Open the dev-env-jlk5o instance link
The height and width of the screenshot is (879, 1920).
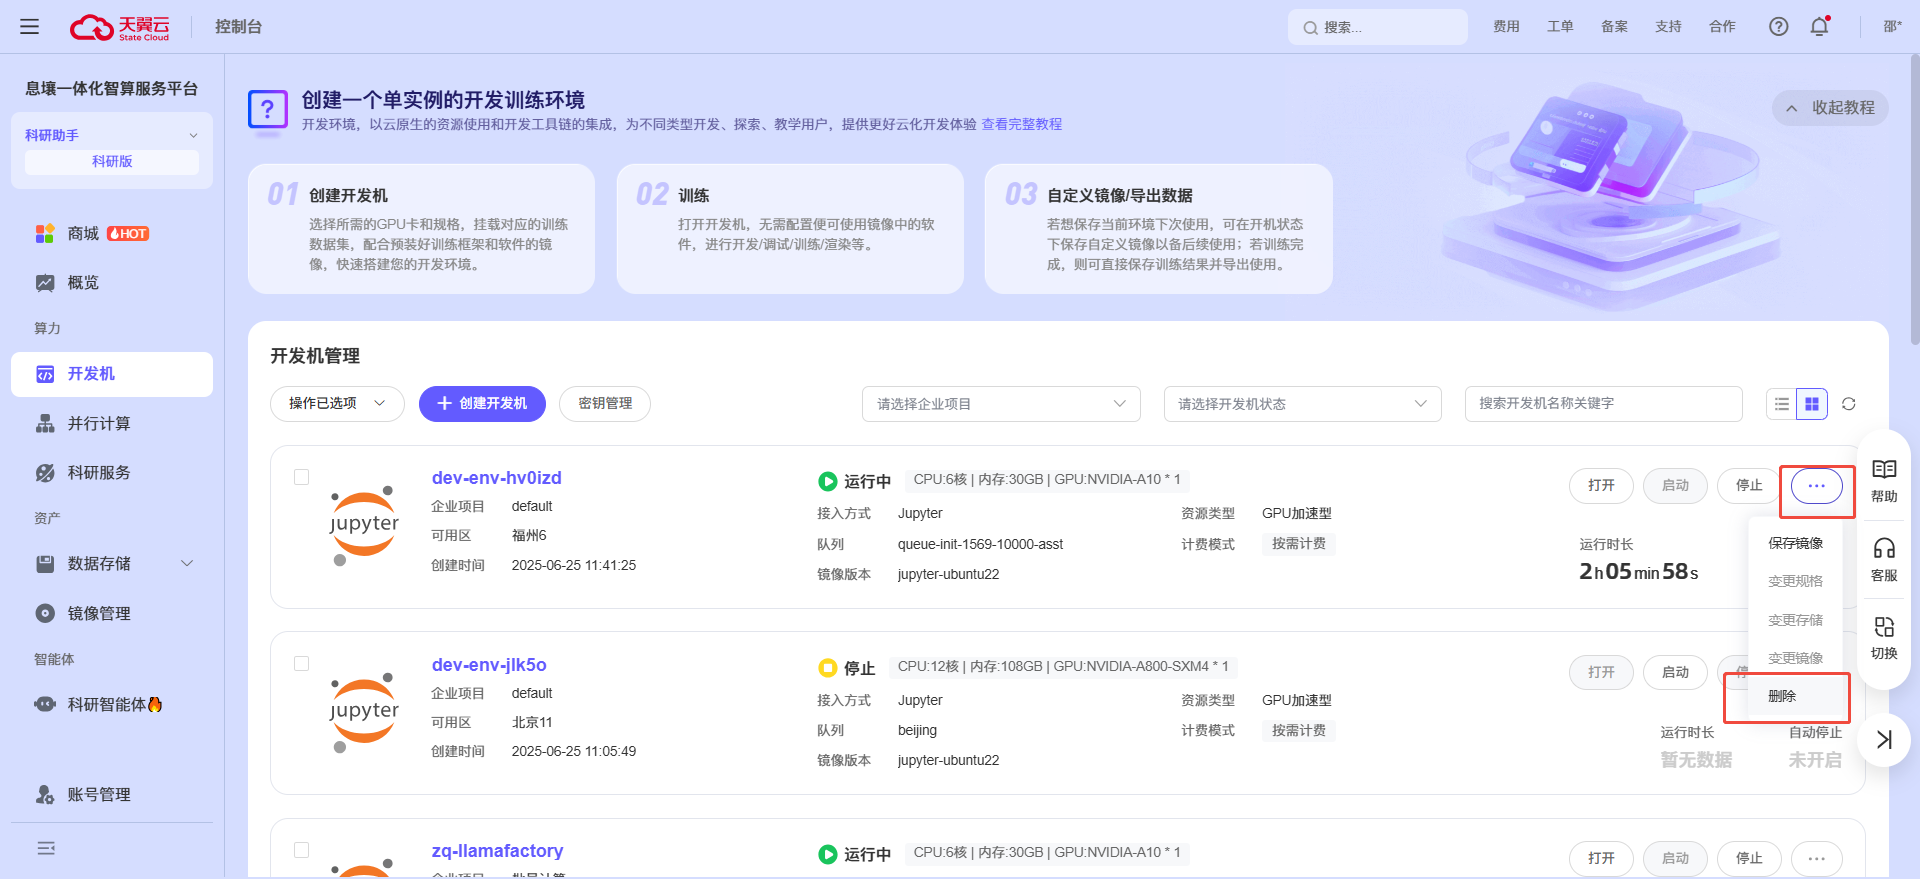[x=489, y=665]
